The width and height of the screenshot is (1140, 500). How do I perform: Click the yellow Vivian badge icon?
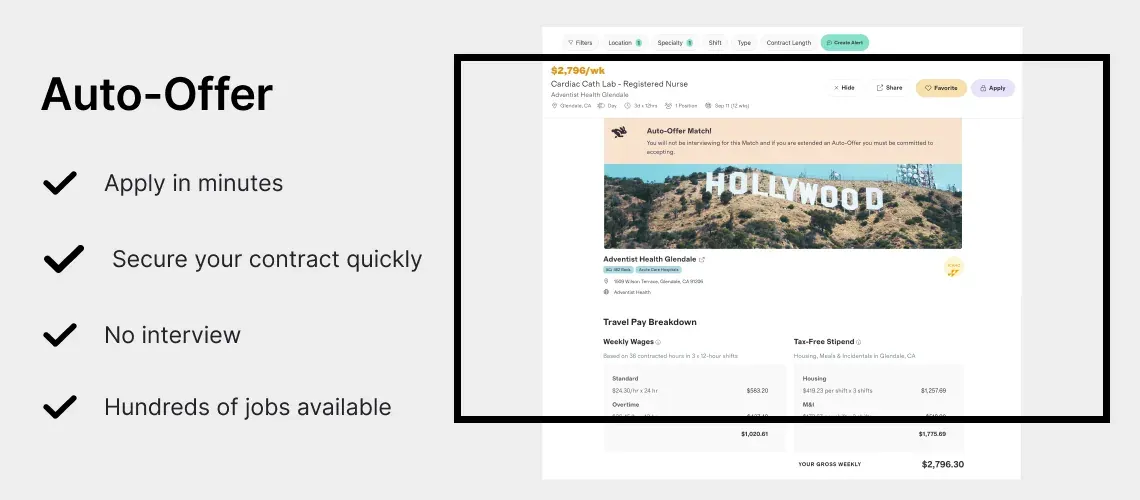(953, 268)
